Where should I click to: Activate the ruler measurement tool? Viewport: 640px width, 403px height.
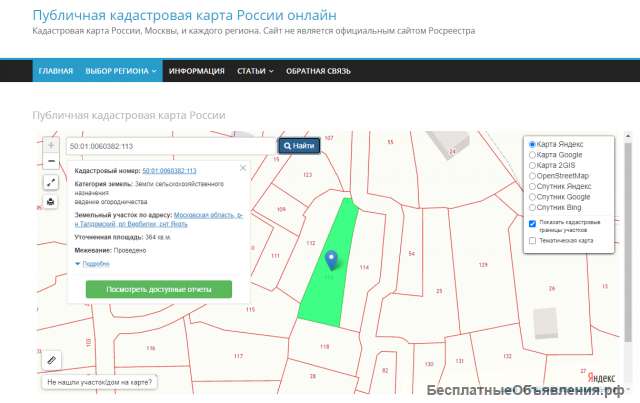tap(51, 360)
